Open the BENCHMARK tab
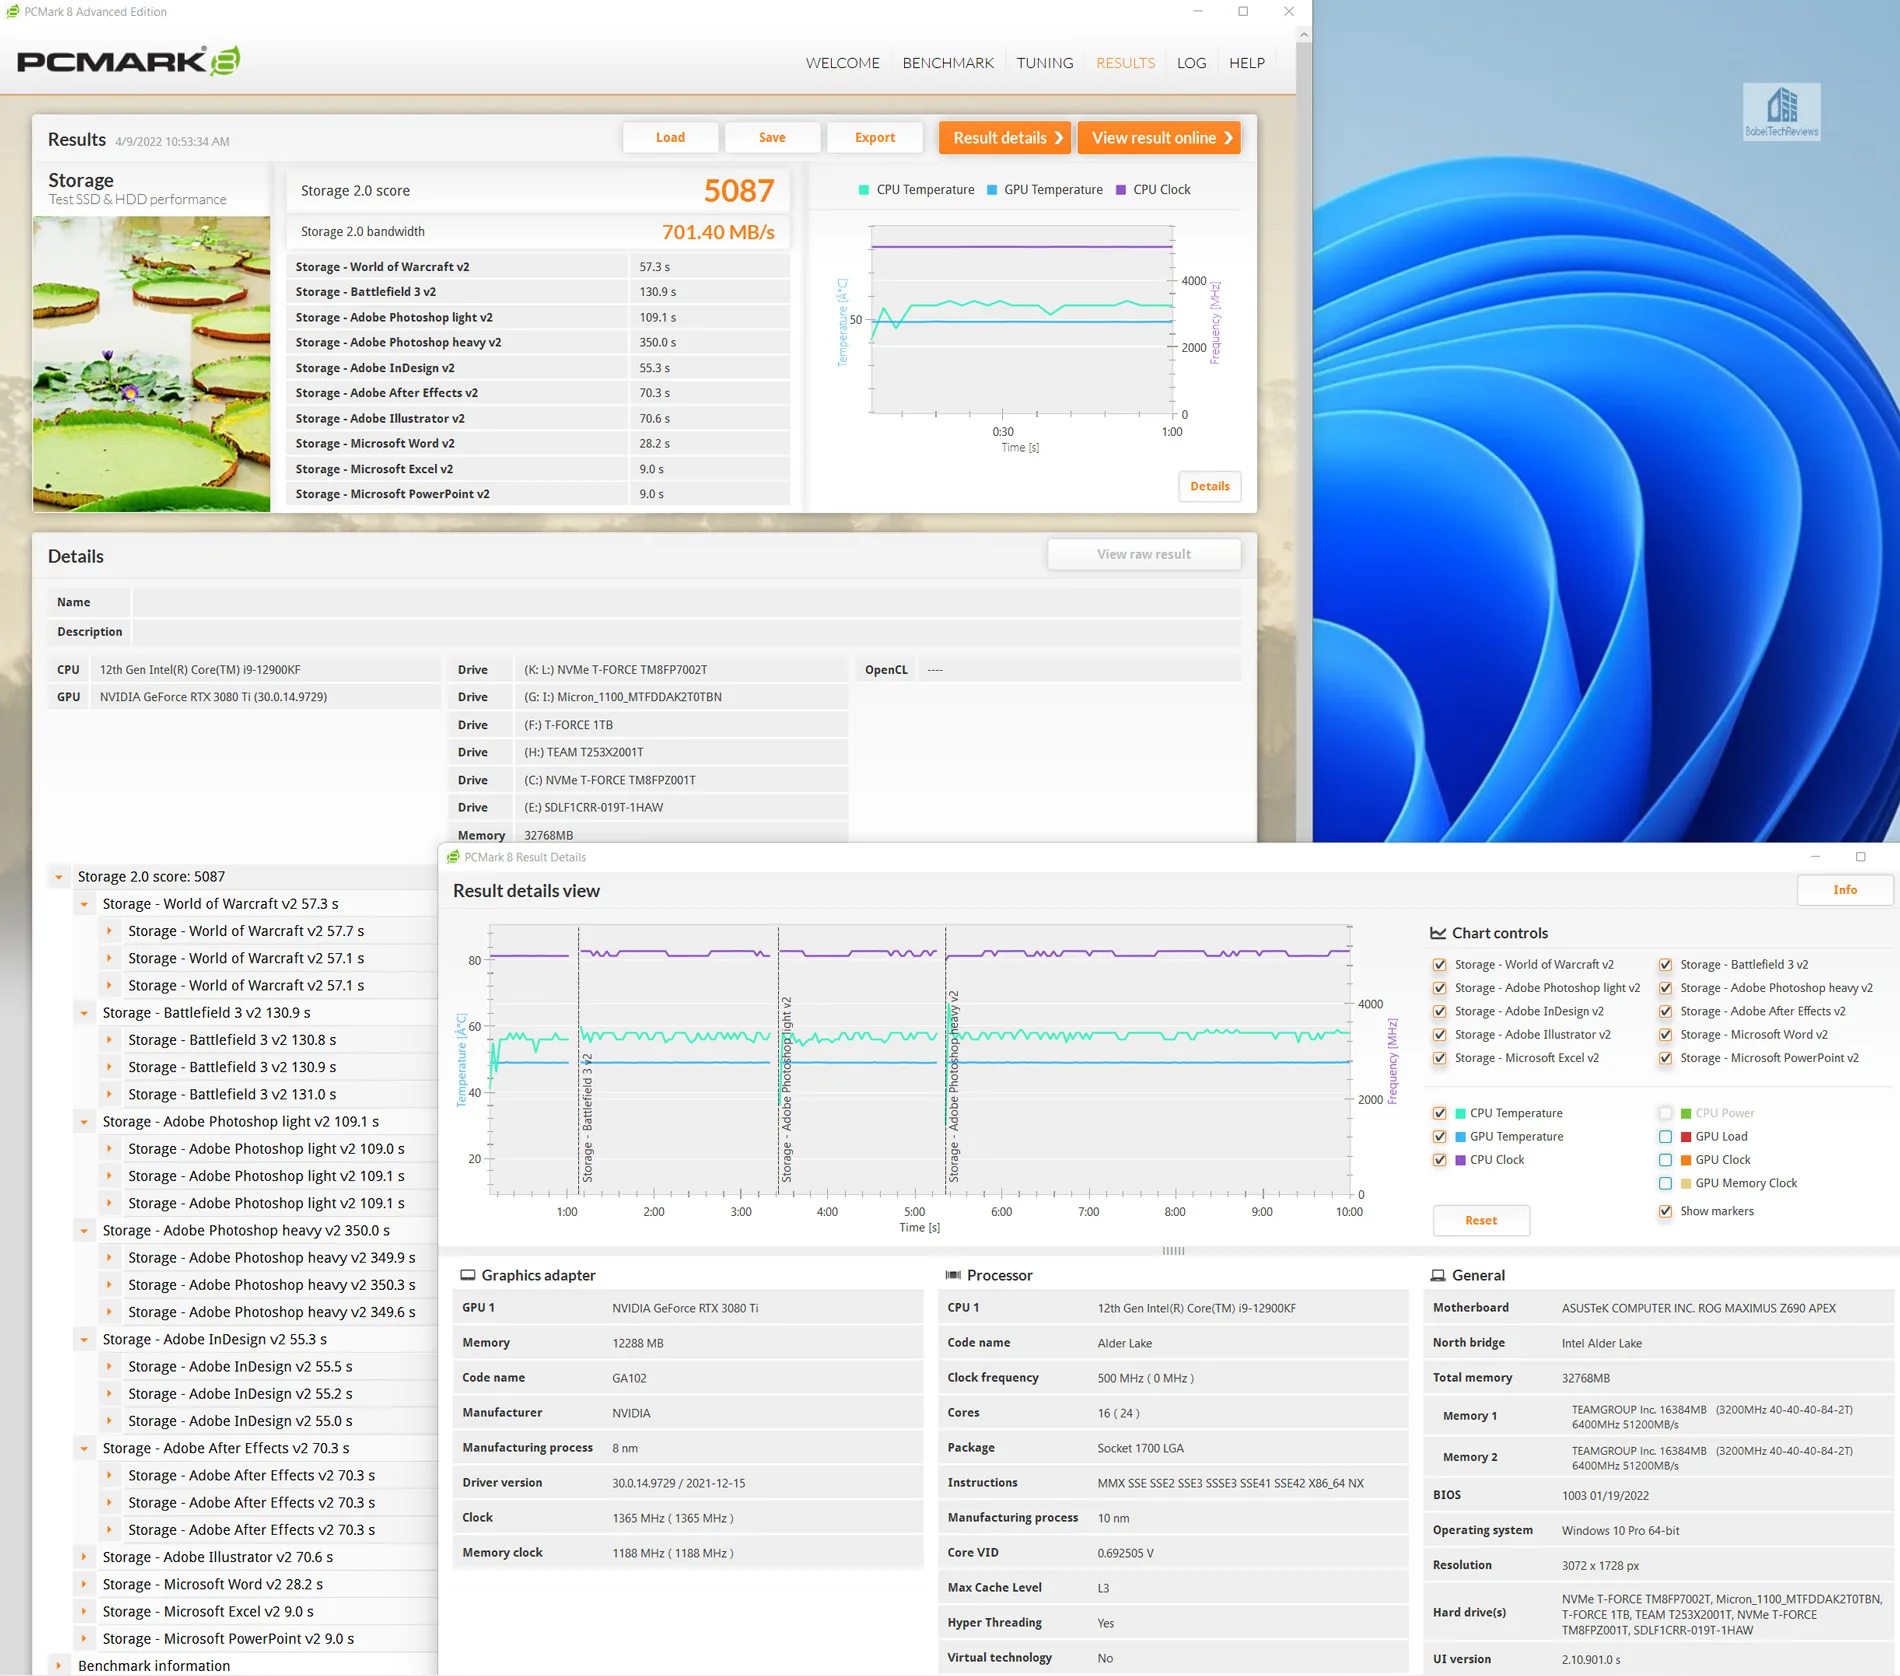Image resolution: width=1900 pixels, height=1676 pixels. point(948,62)
